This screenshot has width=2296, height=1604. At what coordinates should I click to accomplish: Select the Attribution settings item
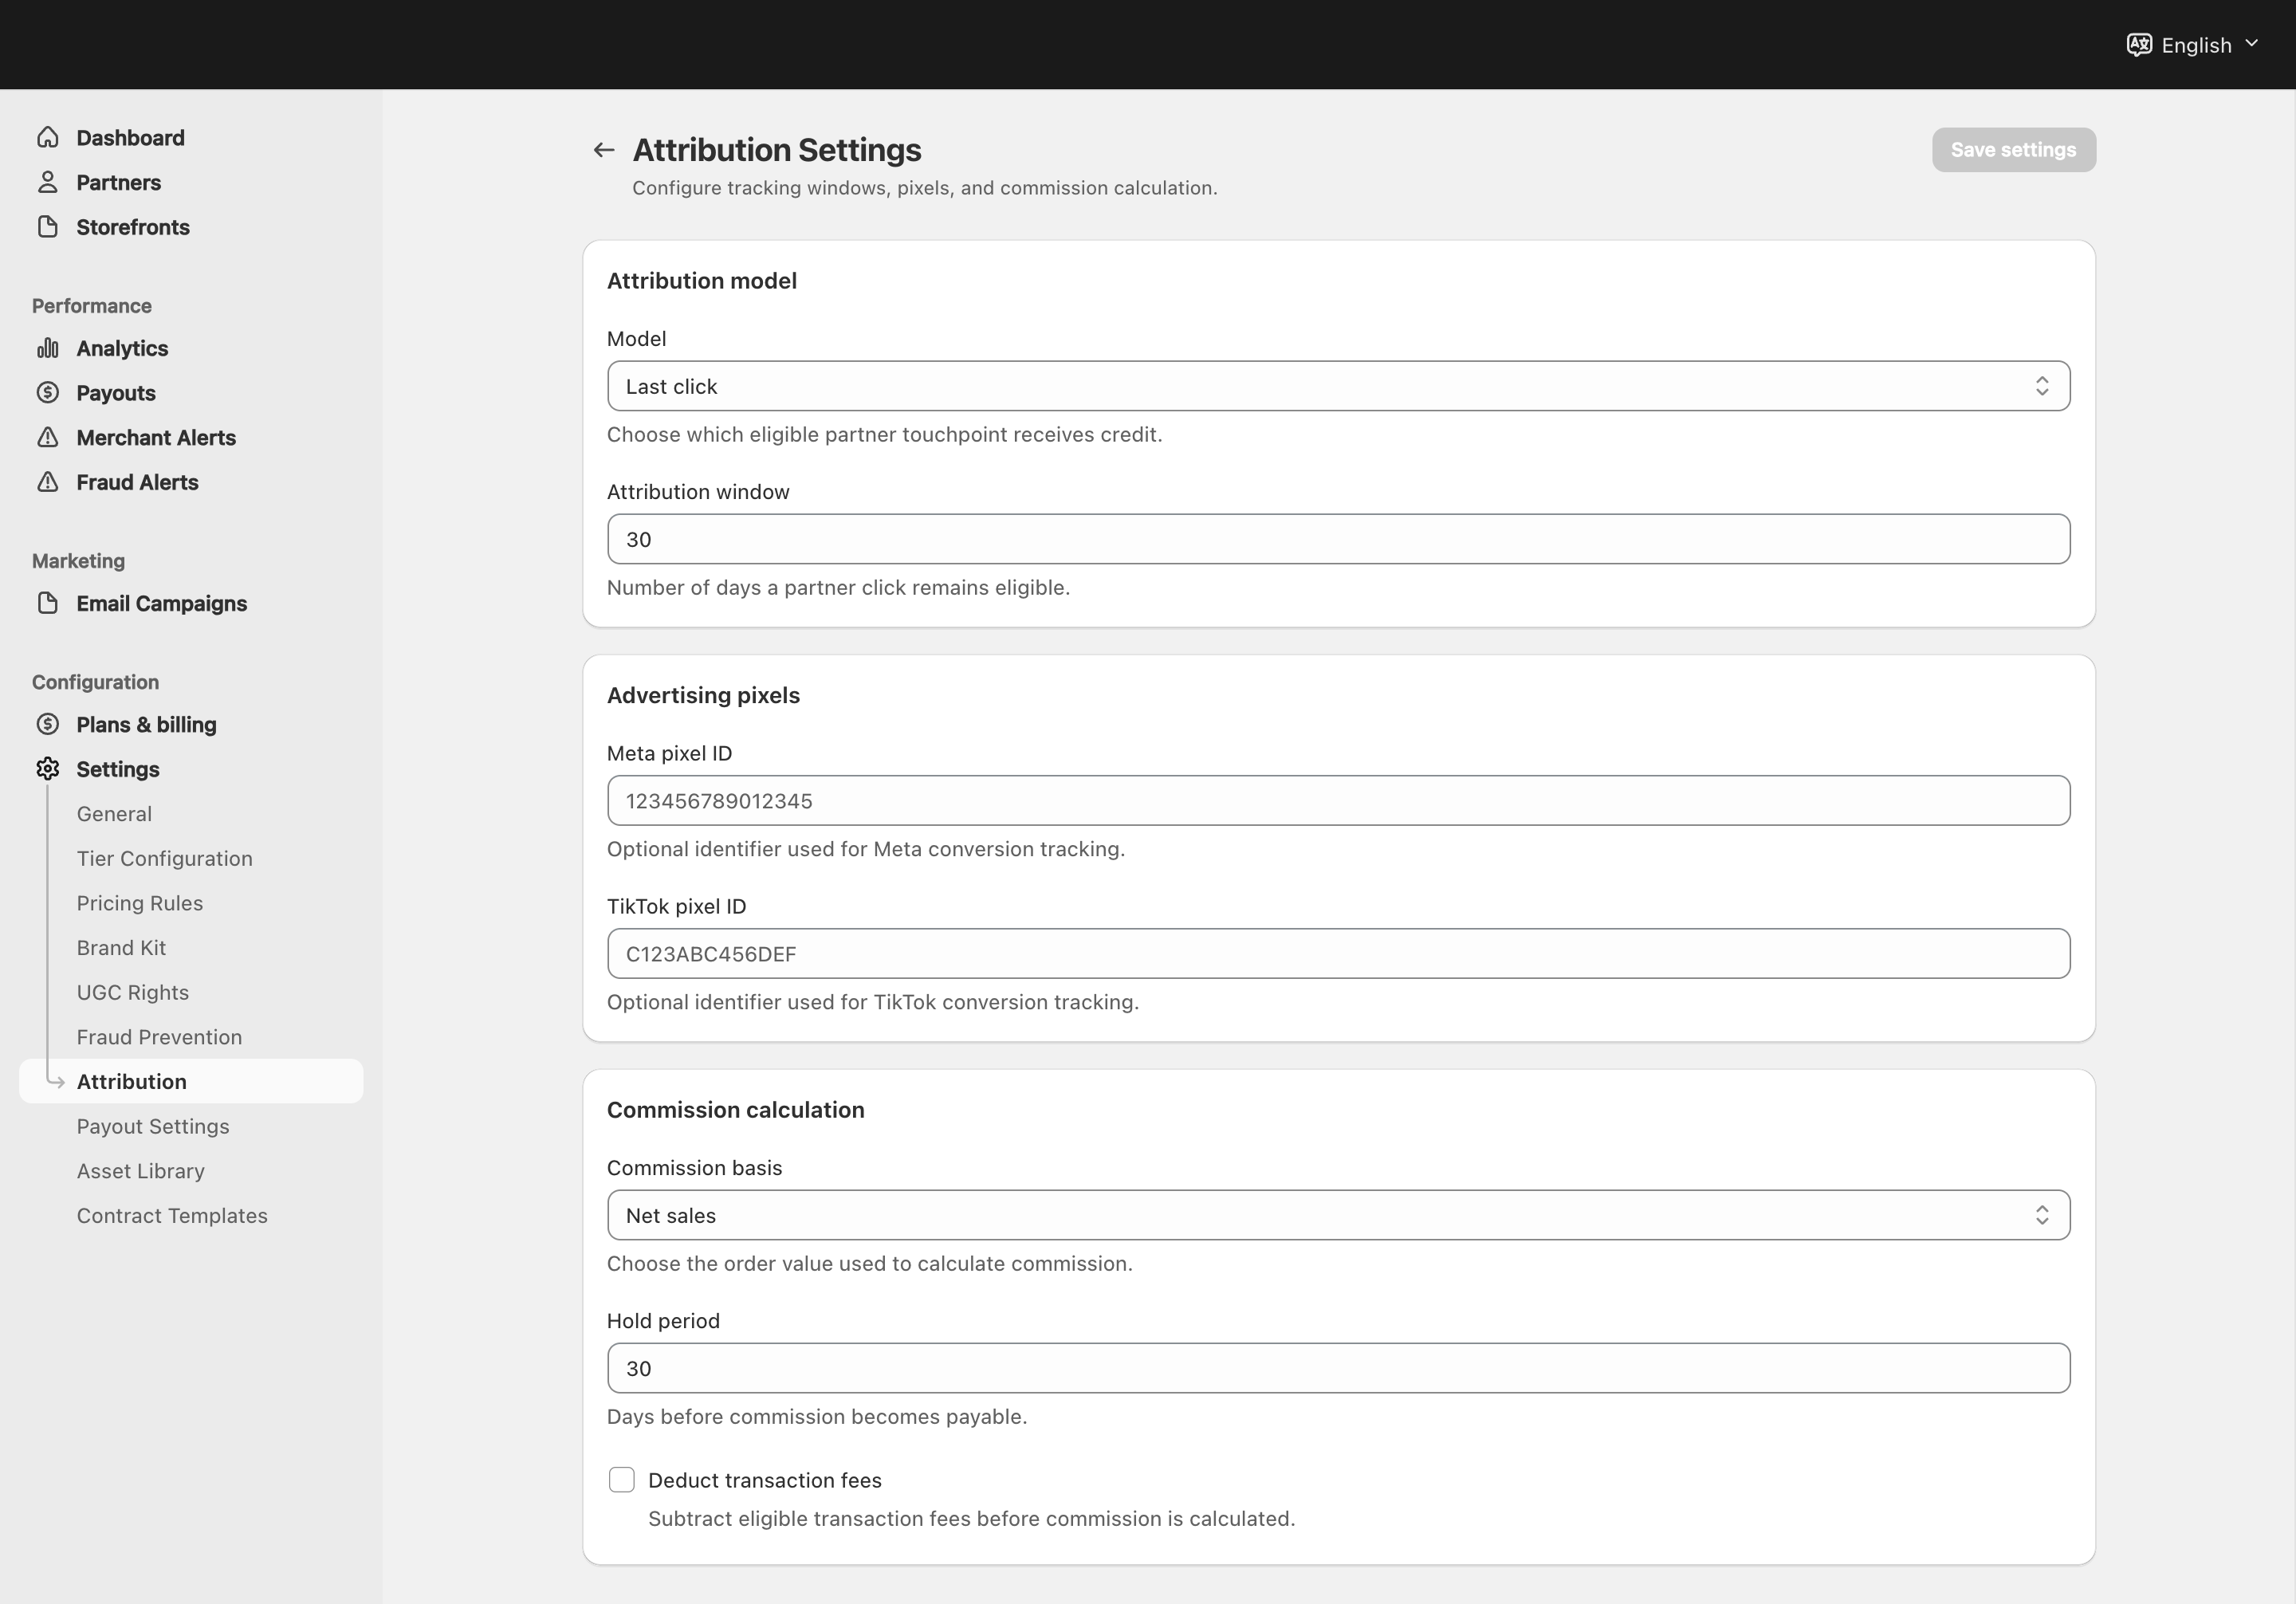191,1081
